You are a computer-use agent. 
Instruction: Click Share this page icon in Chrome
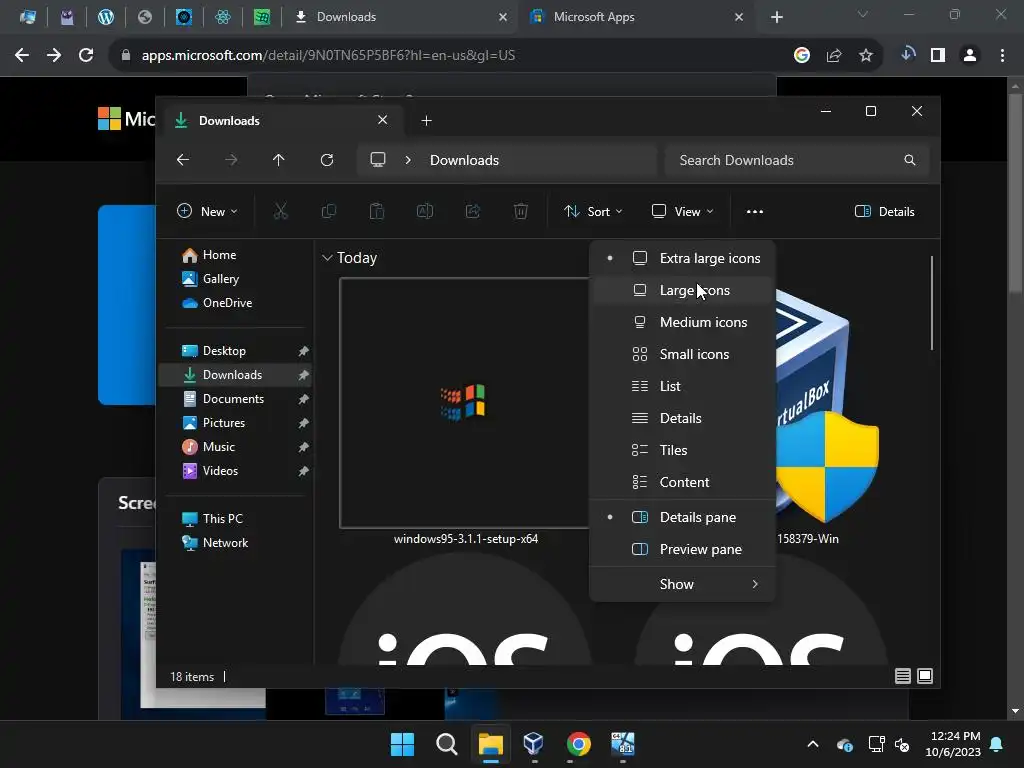[834, 56]
